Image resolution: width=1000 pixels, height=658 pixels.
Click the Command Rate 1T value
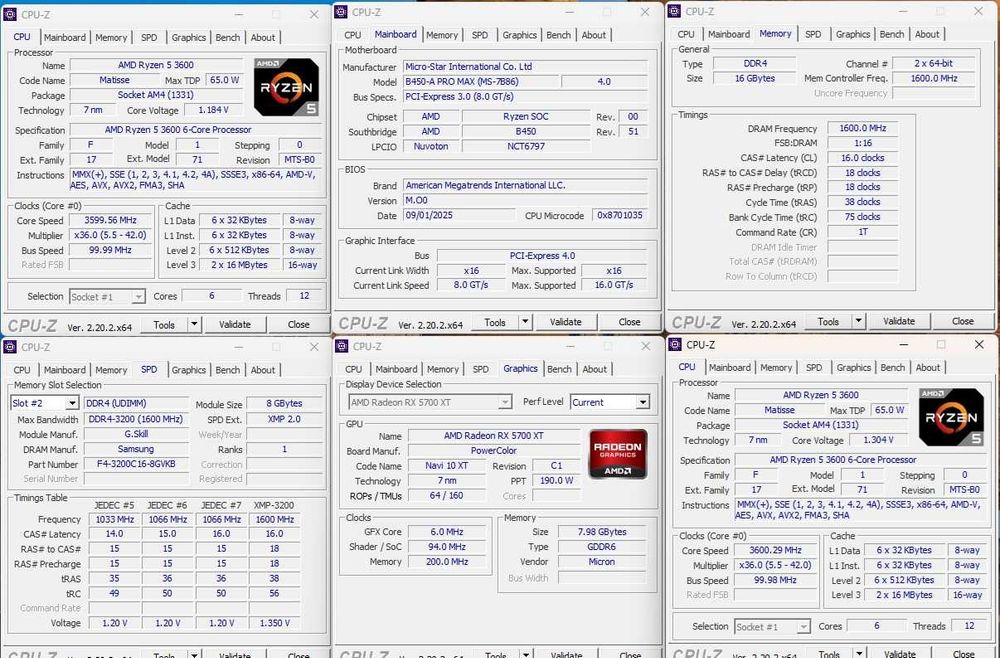[x=862, y=232]
